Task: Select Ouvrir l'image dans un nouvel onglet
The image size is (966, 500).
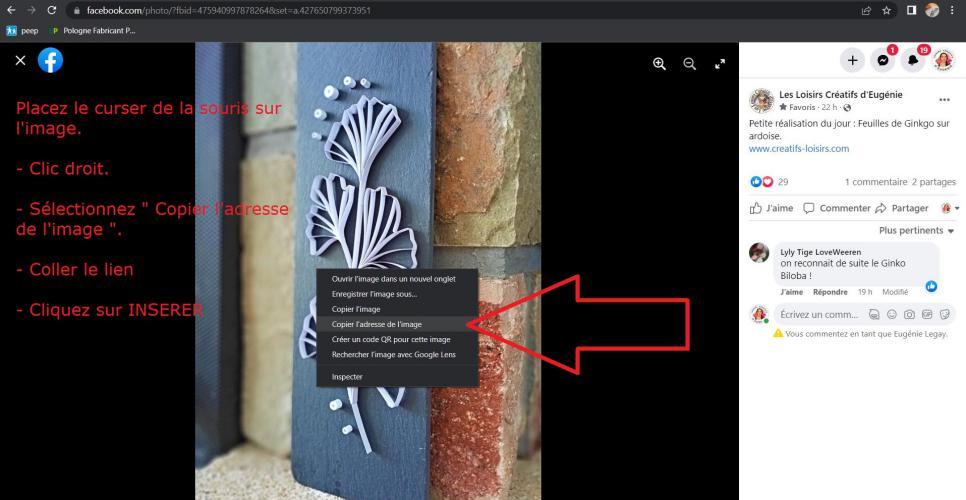Action: pos(397,279)
